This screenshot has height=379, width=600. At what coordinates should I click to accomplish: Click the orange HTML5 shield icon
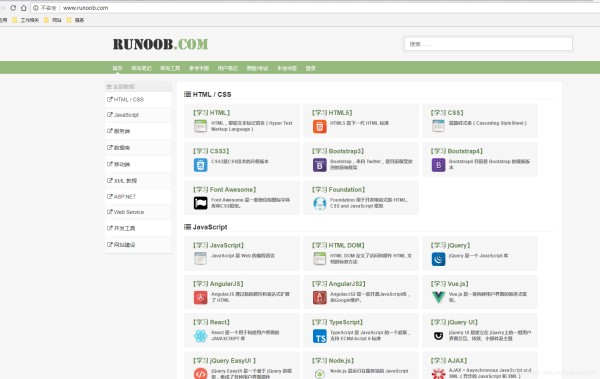(320, 126)
